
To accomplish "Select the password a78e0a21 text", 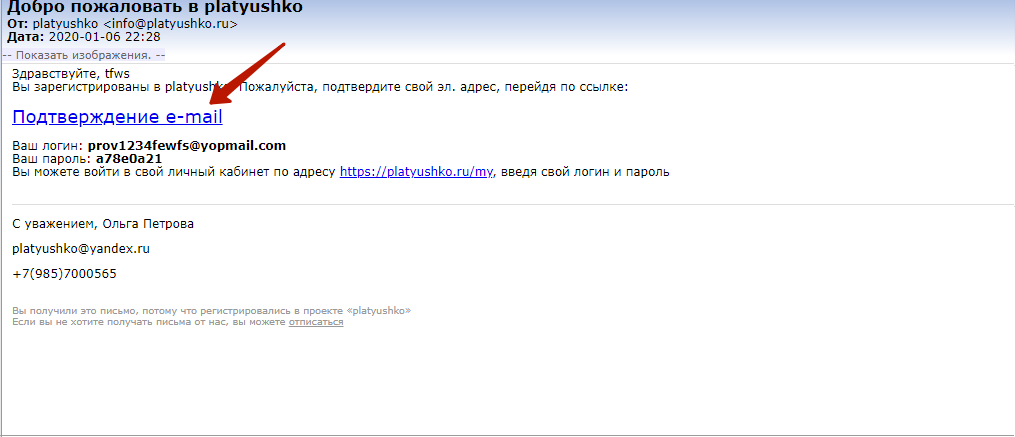I will pos(129,159).
